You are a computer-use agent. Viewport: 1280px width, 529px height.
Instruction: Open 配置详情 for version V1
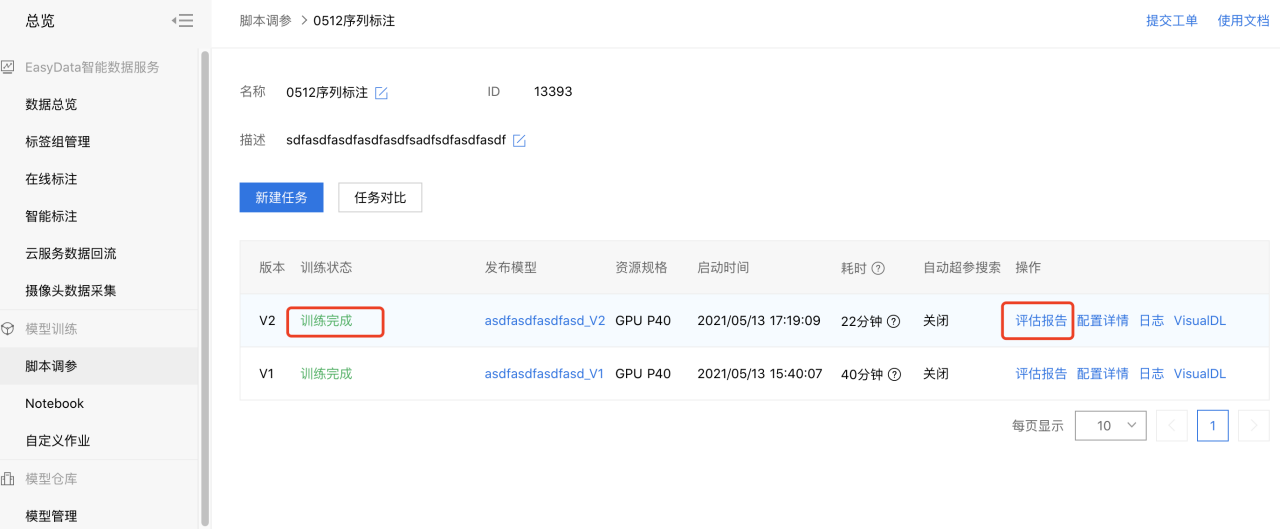[1103, 374]
